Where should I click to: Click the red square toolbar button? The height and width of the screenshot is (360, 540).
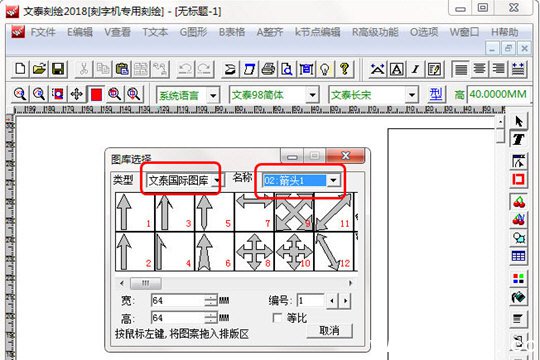pyautogui.click(x=96, y=94)
